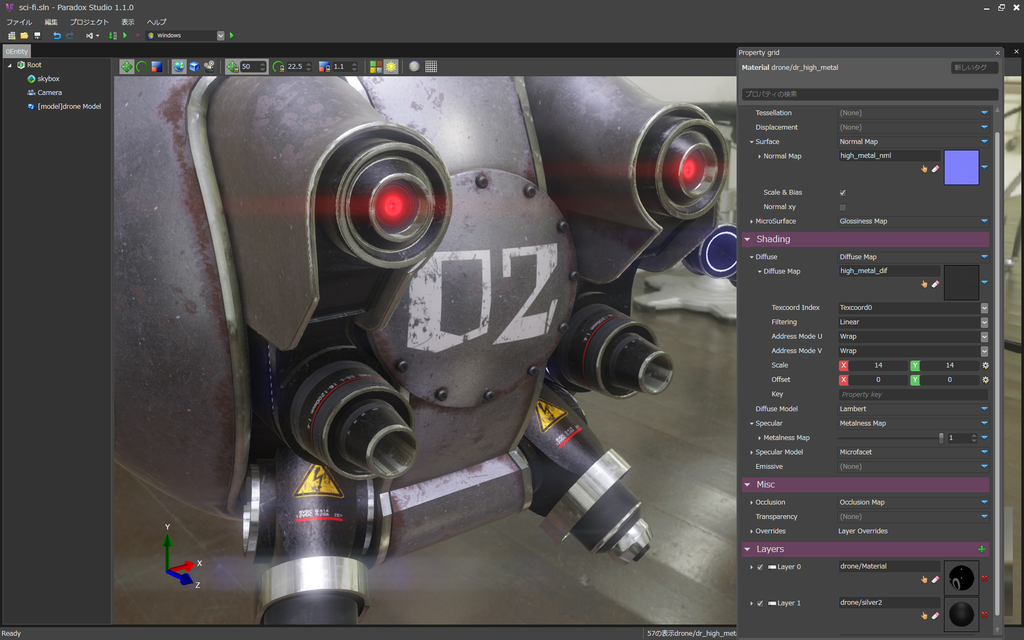Click the blue Normal Map texture swatch
The image size is (1024, 640).
coord(961,167)
